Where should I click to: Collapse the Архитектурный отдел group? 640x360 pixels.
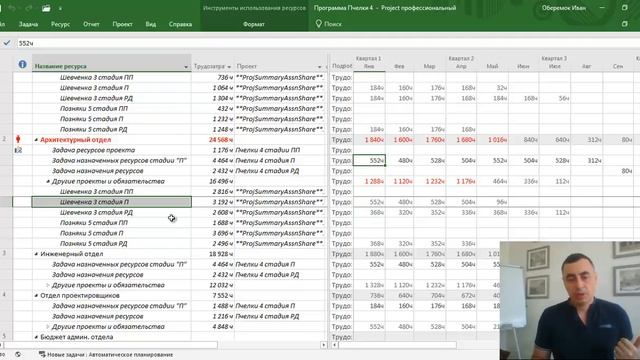36,140
